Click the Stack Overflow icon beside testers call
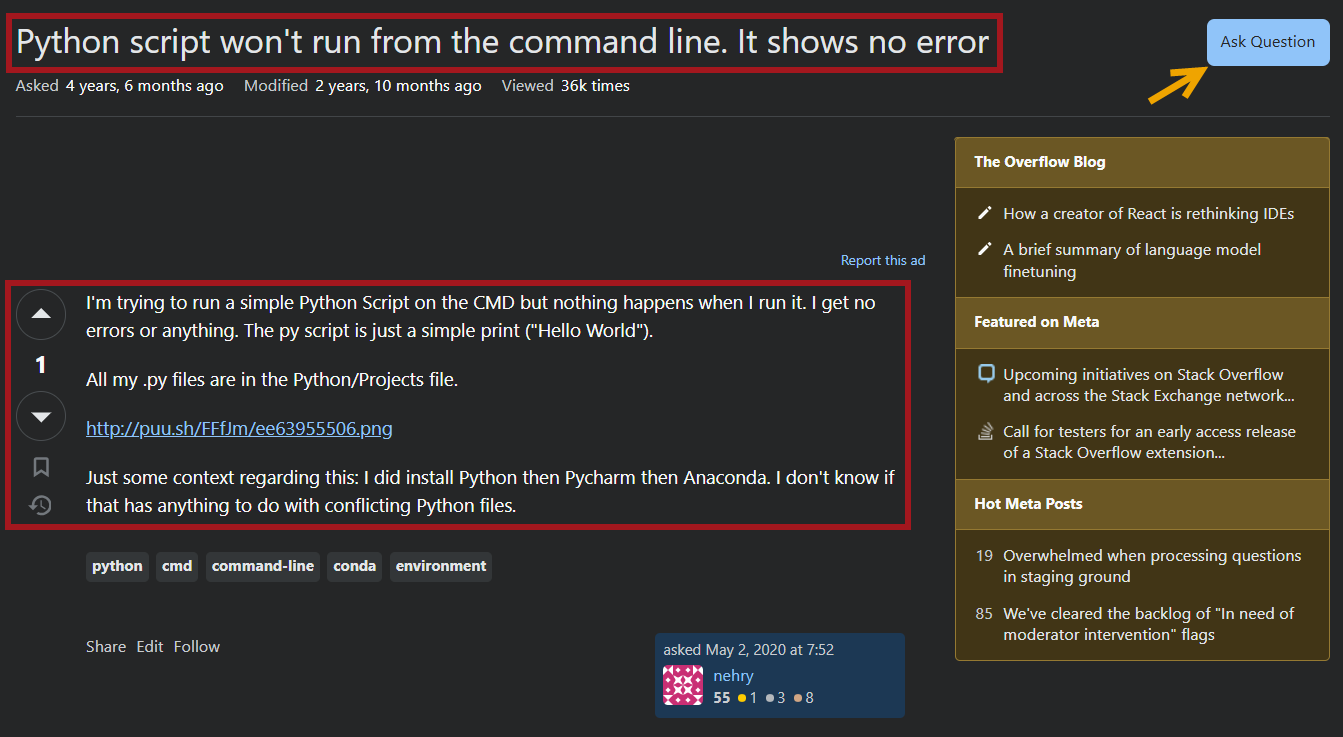The width and height of the screenshot is (1343, 737). click(x=986, y=432)
